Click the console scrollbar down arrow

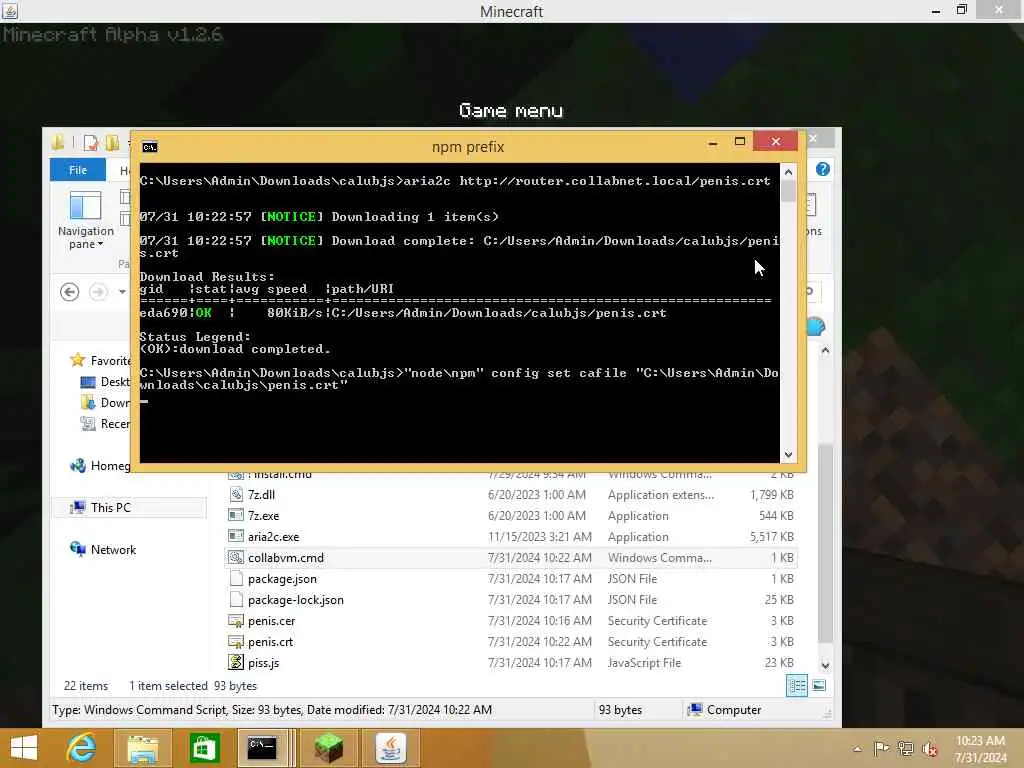pos(788,455)
